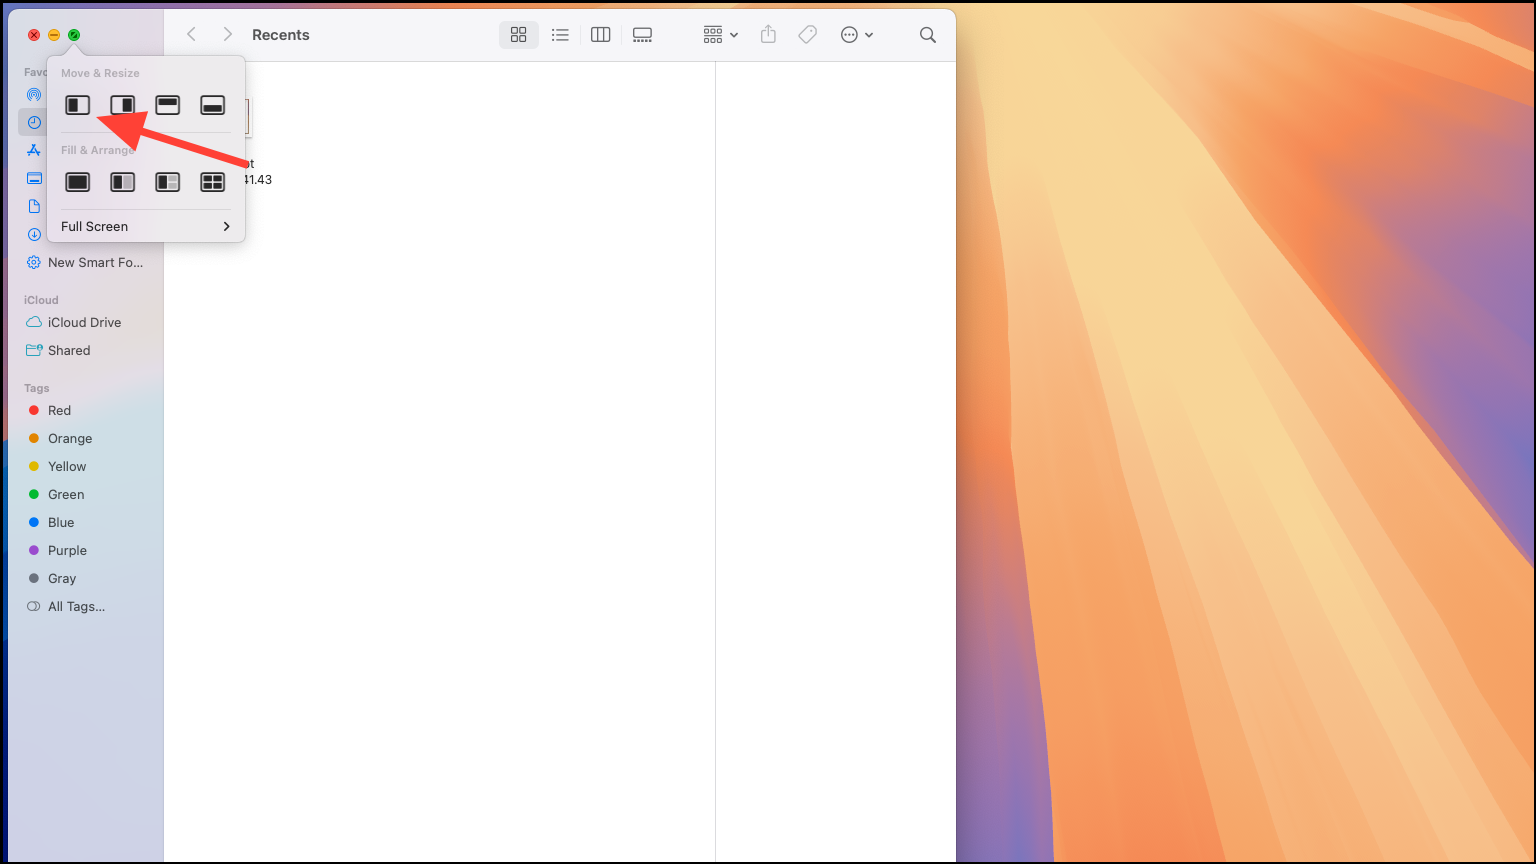
Task: Select the Recents clock icon in sidebar
Action: coord(34,122)
